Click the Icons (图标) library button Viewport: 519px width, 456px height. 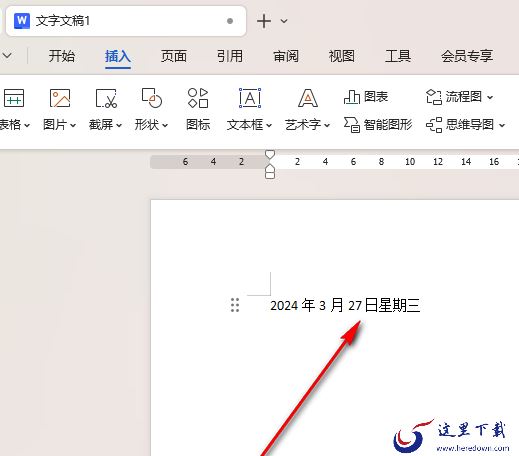198,98
